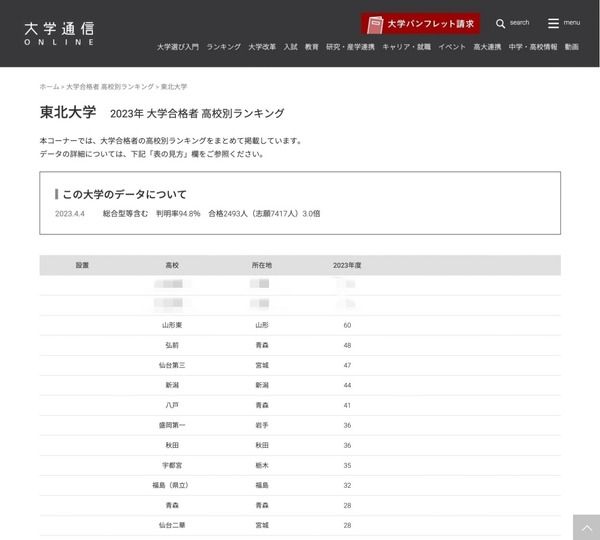This screenshot has height=540, width=600.
Task: Open 高大連携 nav item
Action: coord(487,47)
